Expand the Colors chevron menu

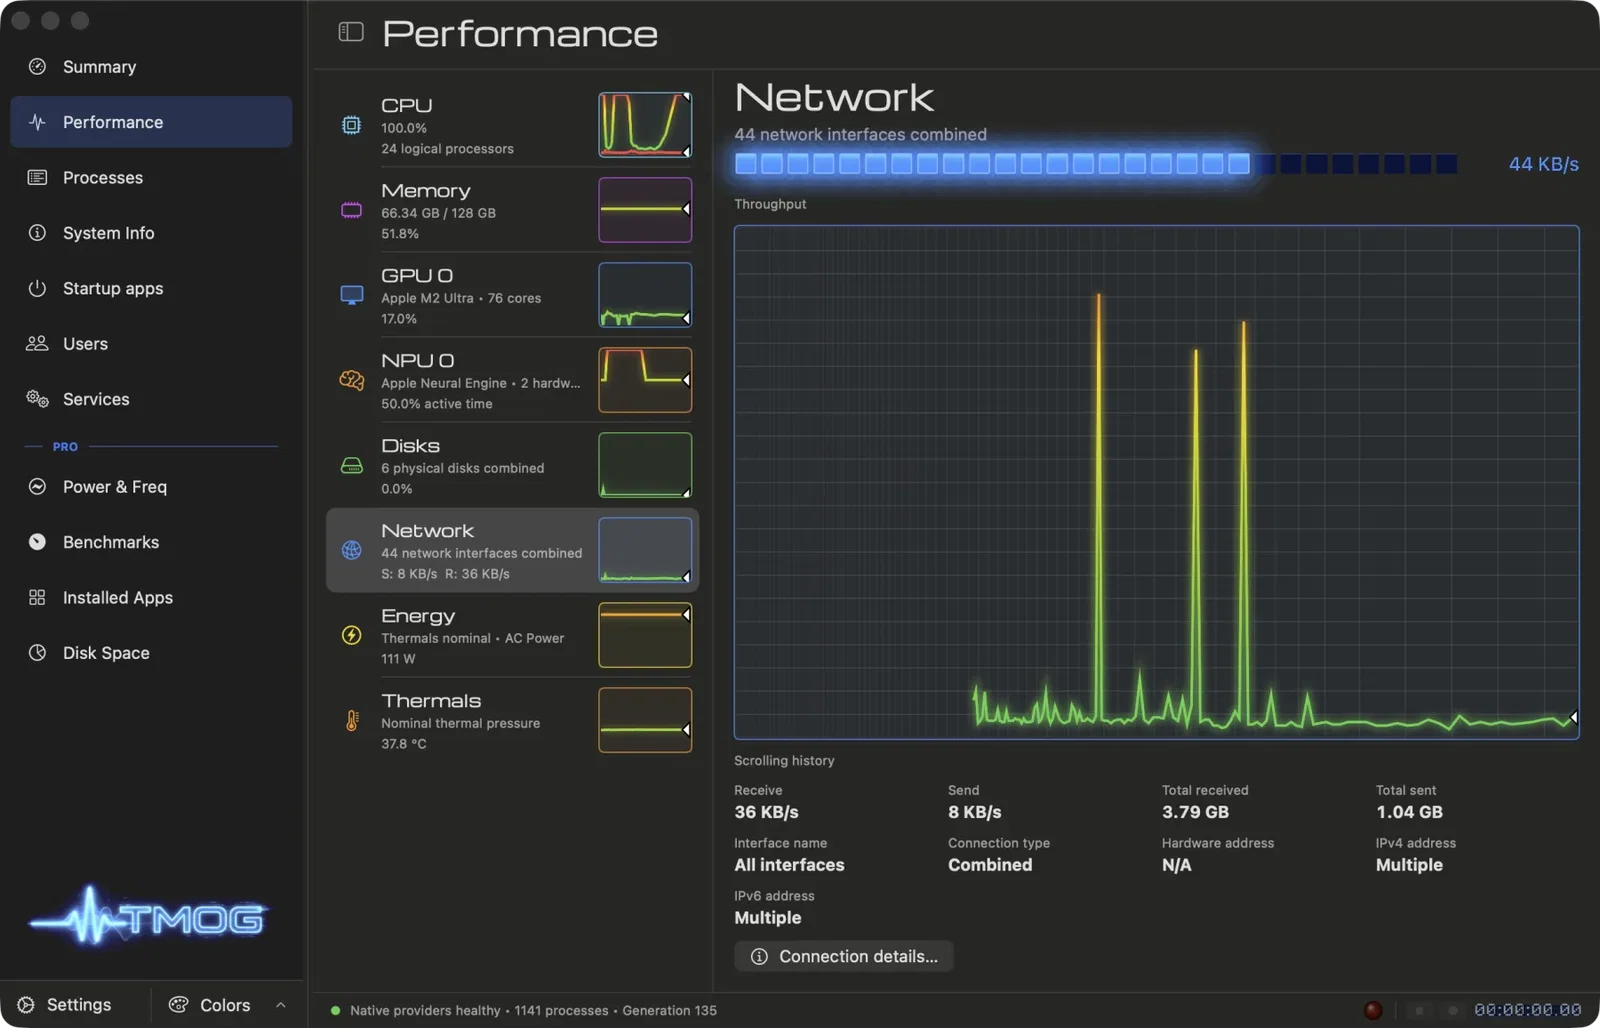point(281,1005)
